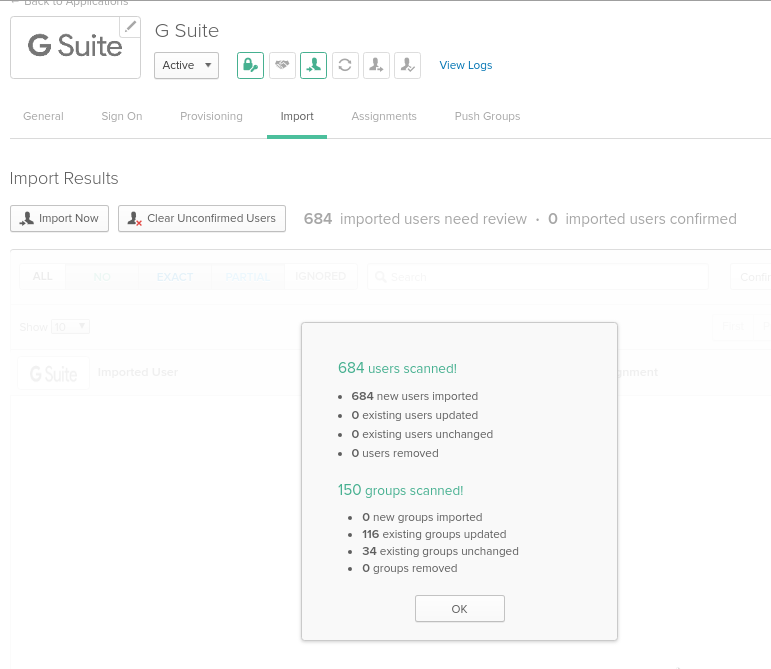Click the circular sync arrows icon
Screen dimensions: 771x669
345,65
